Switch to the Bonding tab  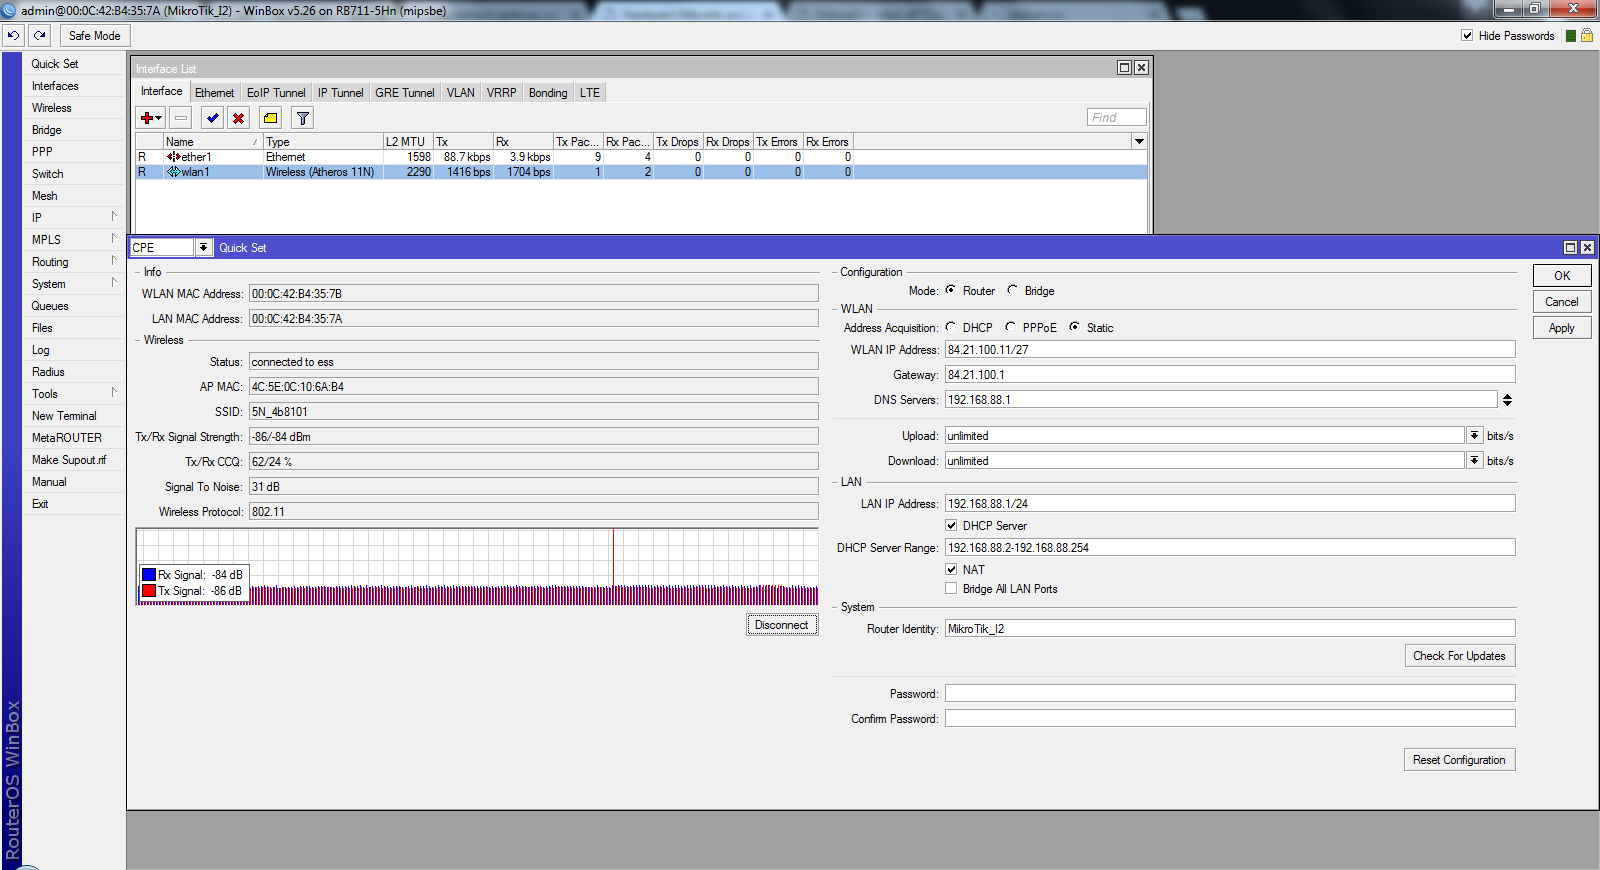click(x=548, y=92)
